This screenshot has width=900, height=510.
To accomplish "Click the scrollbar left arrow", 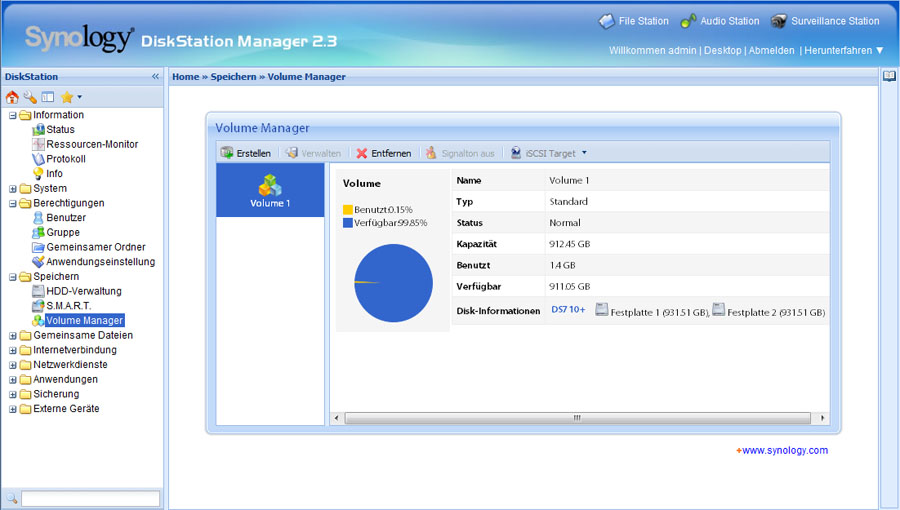I will (x=336, y=418).
